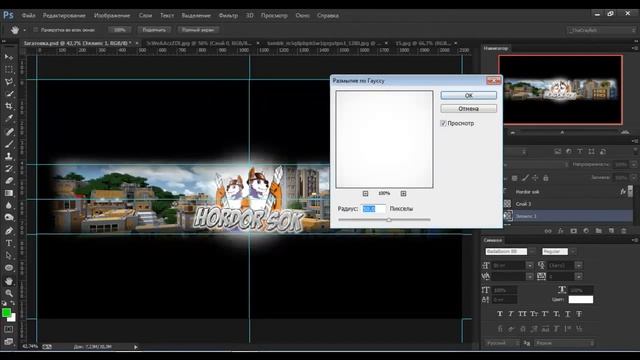Image resolution: width=640 pixels, height=360 pixels.
Task: Select the Magic Wand tool
Action: coord(9,94)
